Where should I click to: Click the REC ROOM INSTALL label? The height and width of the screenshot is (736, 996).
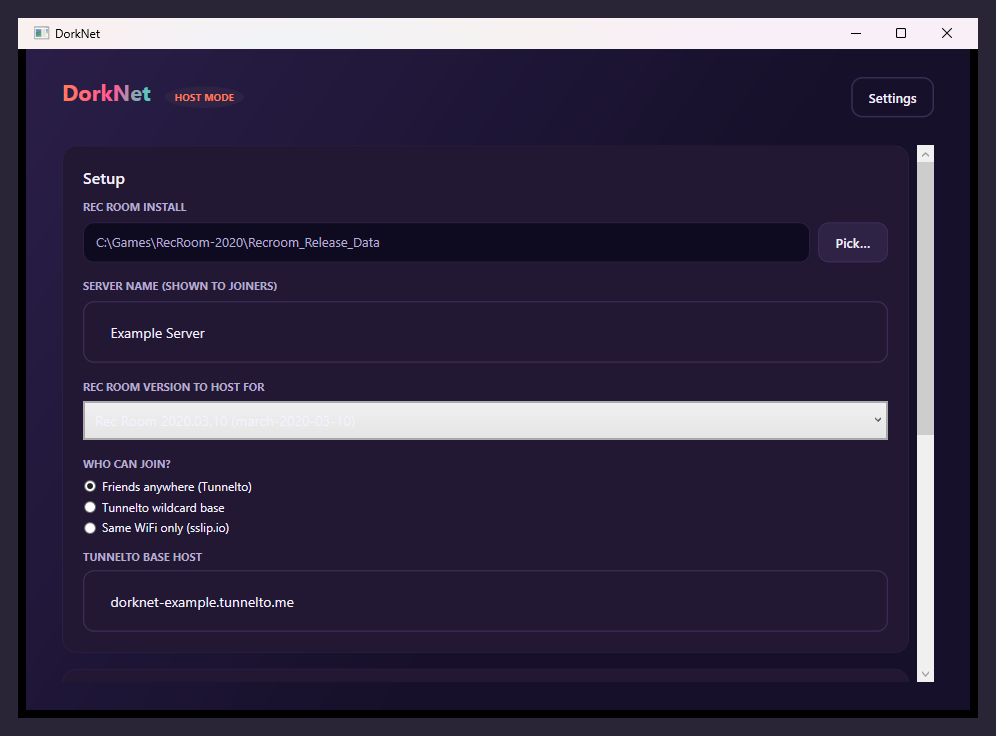135,207
